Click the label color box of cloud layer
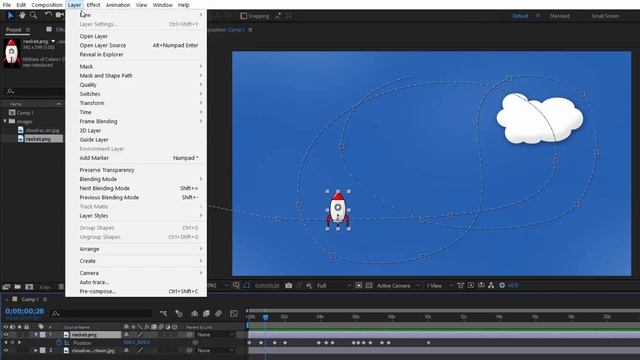Viewport: 640px width, 360px height. click(42, 350)
